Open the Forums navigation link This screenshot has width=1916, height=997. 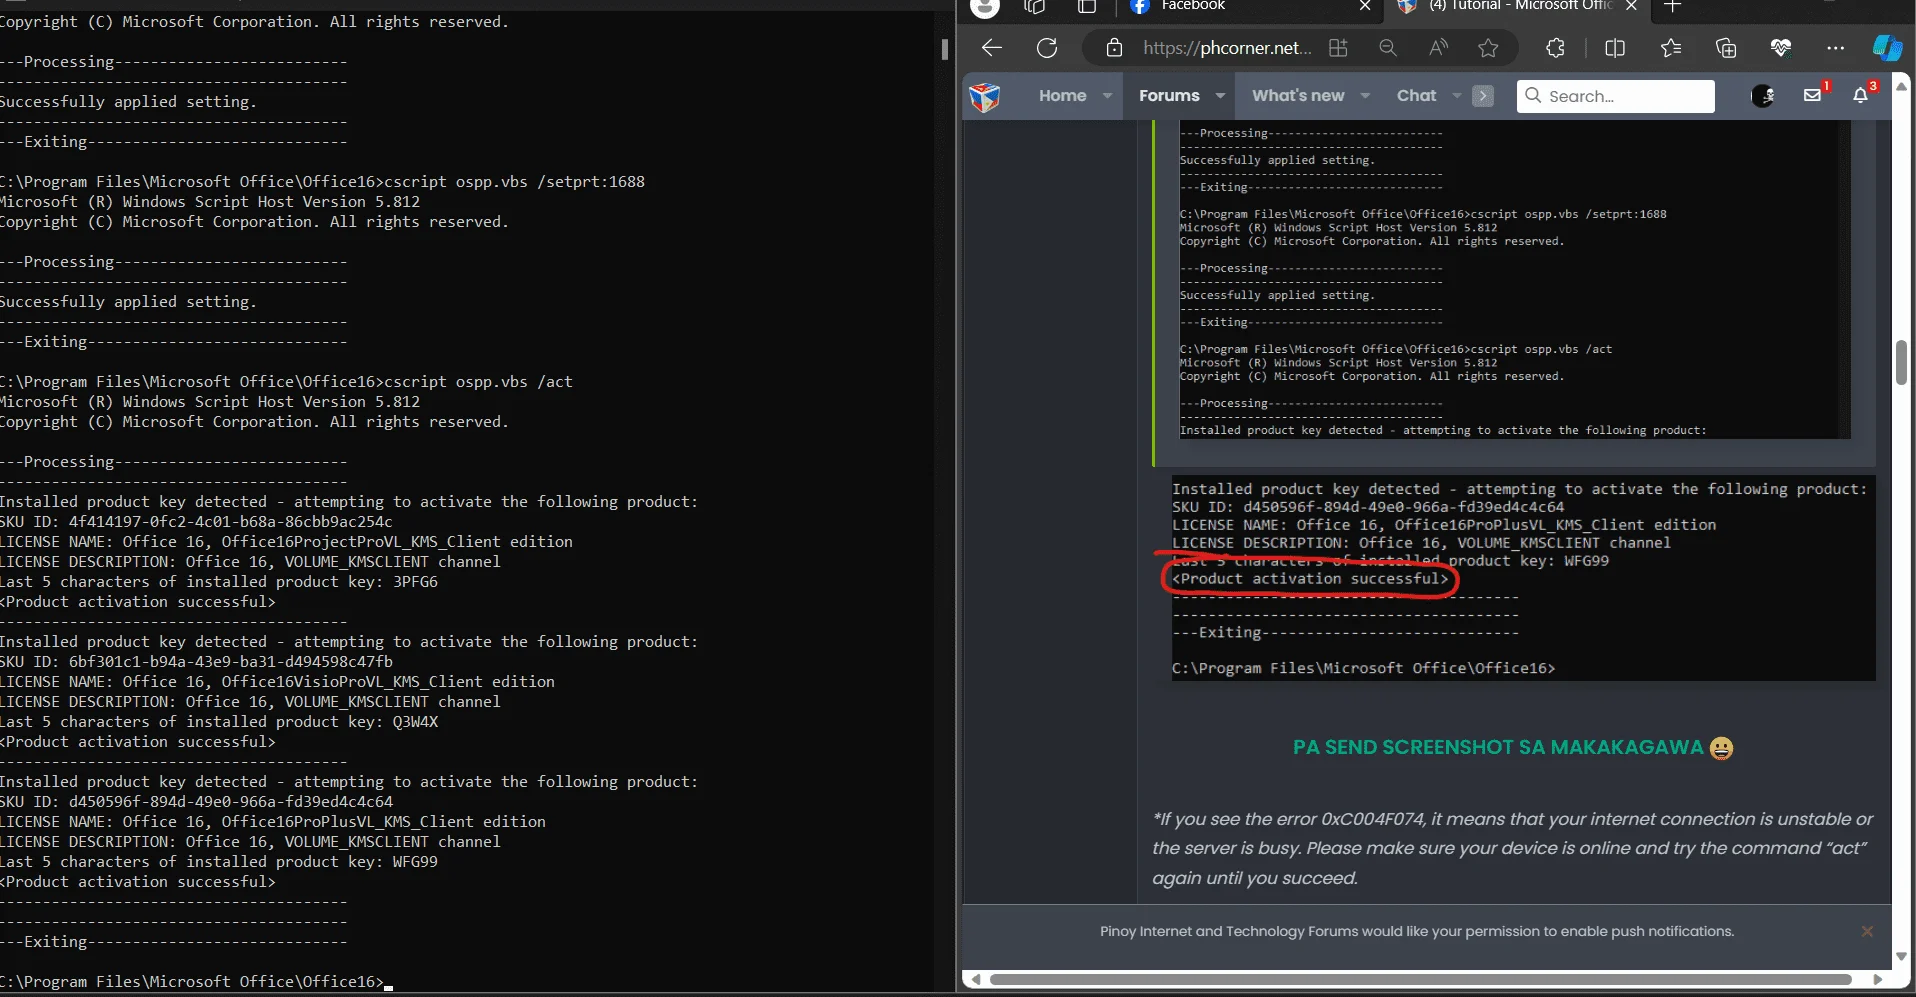pyautogui.click(x=1169, y=96)
